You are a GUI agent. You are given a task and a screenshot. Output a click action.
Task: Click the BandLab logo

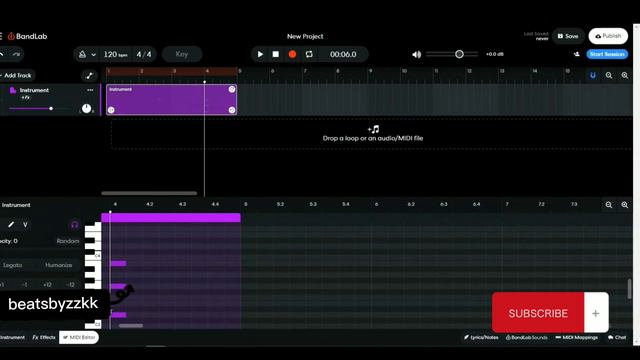27,36
